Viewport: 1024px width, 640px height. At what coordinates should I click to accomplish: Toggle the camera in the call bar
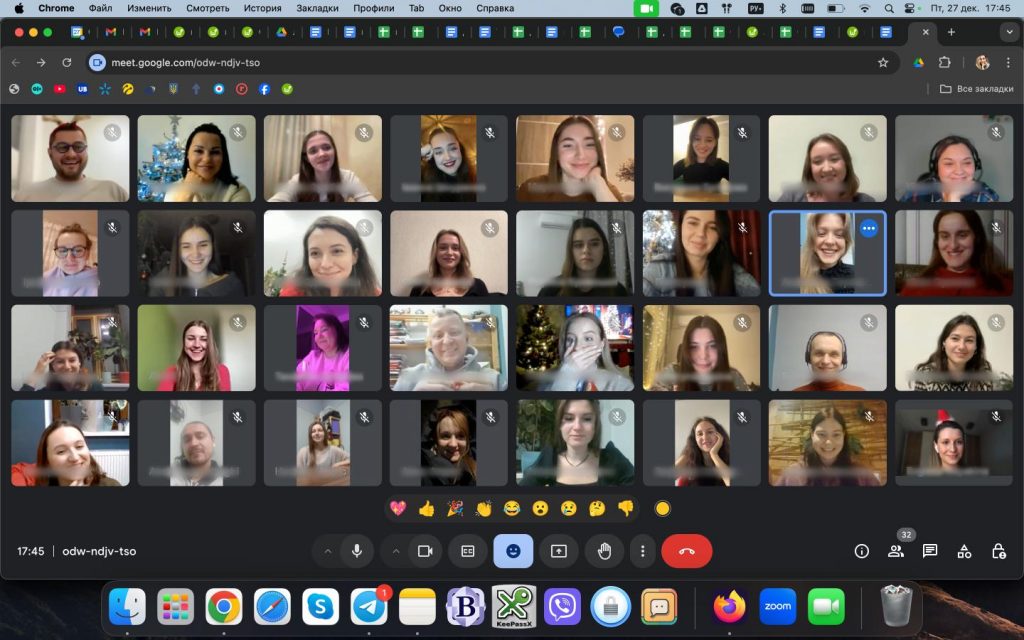425,551
